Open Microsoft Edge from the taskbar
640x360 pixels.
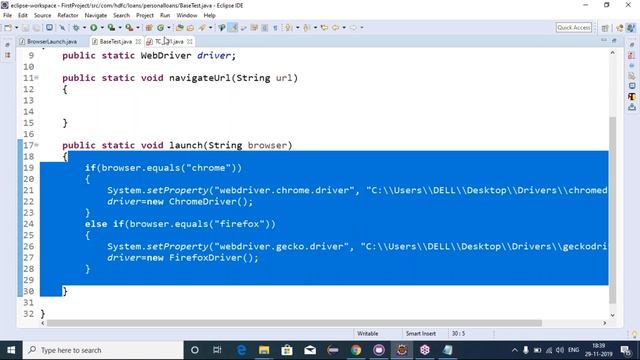(x=241, y=350)
